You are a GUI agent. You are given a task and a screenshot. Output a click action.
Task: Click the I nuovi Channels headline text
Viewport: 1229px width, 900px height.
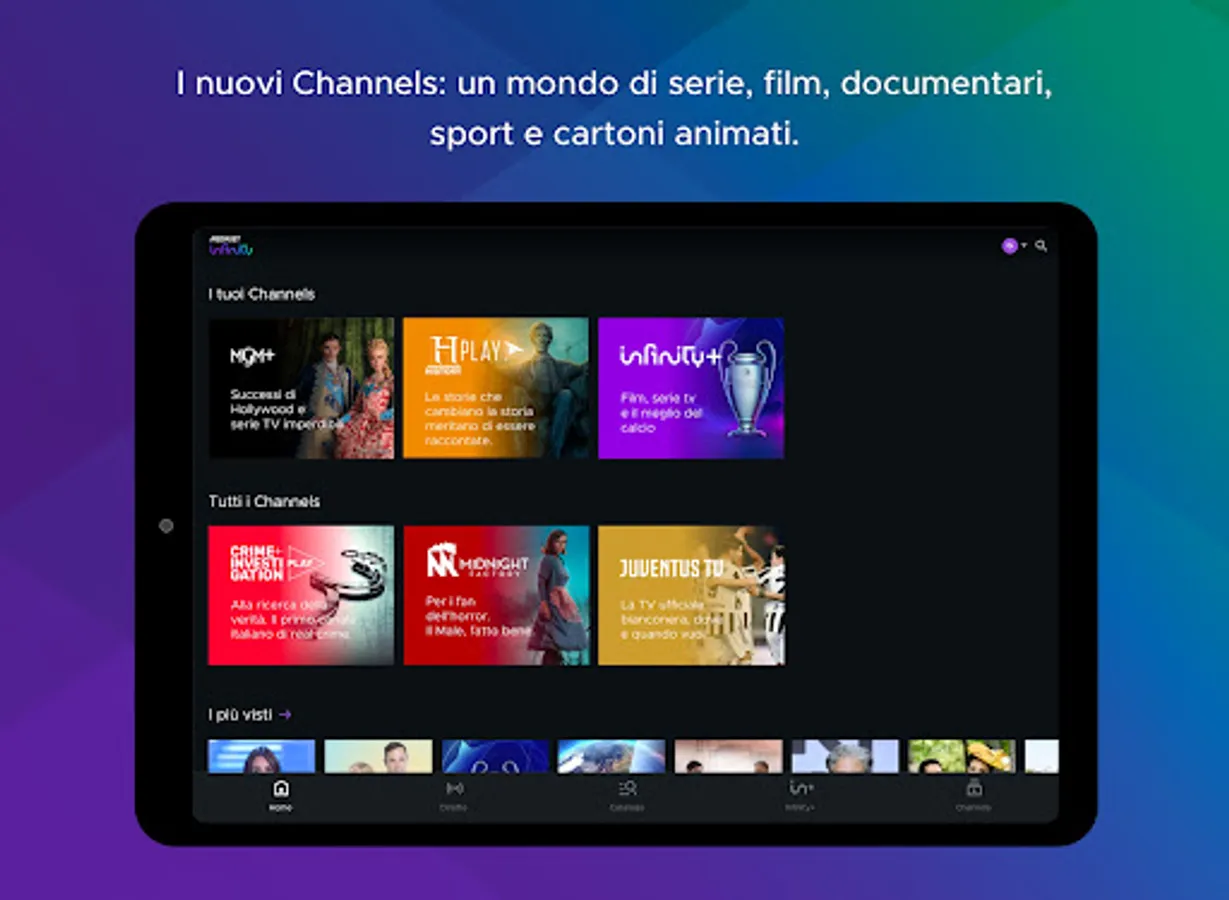(x=614, y=108)
